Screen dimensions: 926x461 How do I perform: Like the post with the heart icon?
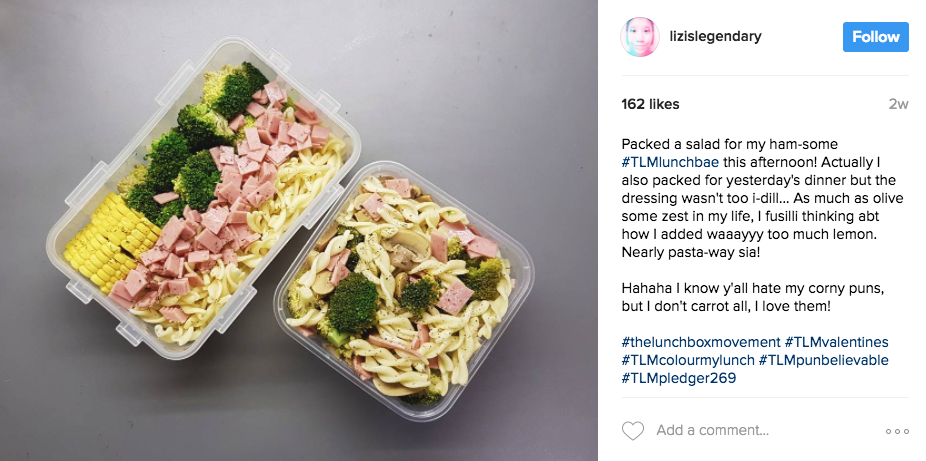[x=633, y=430]
